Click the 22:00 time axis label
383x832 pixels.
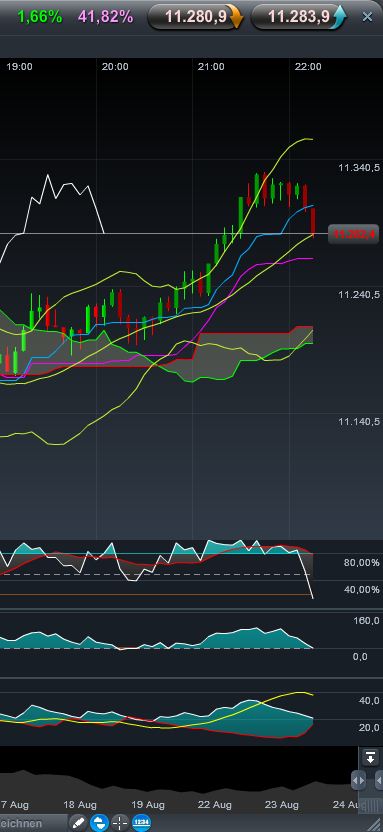(308, 67)
